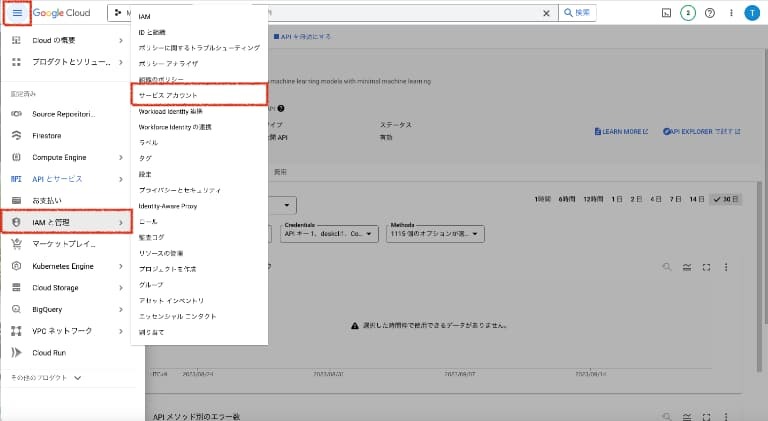Enter chart fullscreen mode icon
The width and height of the screenshot is (768, 421).
[x=706, y=267]
